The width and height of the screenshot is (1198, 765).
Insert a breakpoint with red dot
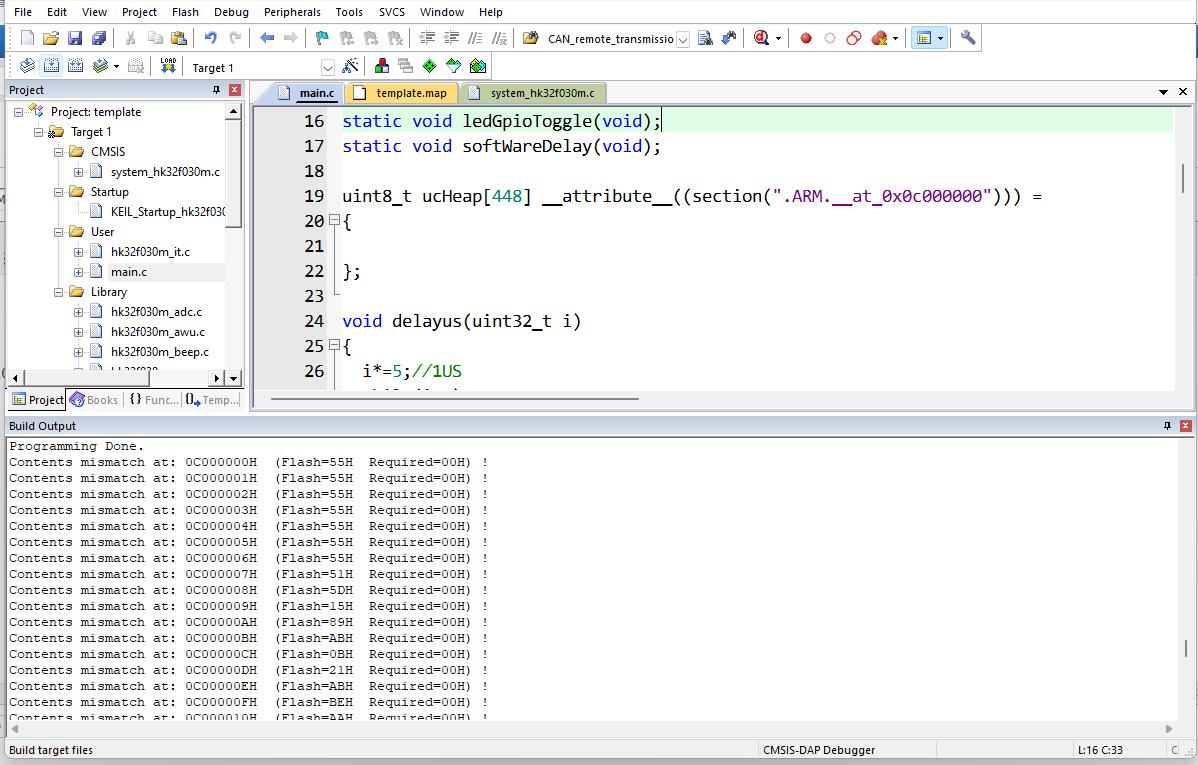(805, 38)
